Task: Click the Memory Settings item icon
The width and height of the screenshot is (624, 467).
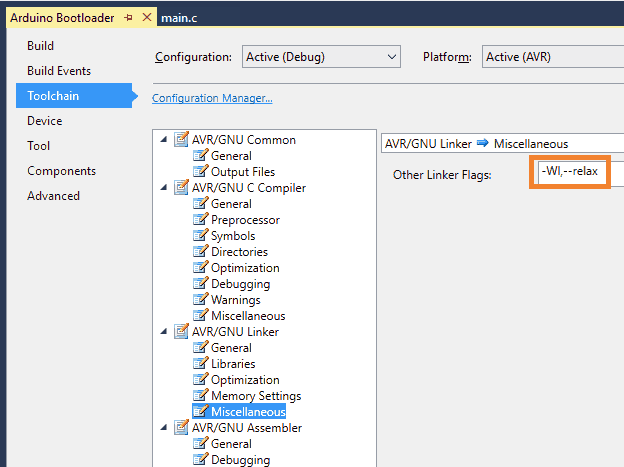Action: pyautogui.click(x=200, y=396)
